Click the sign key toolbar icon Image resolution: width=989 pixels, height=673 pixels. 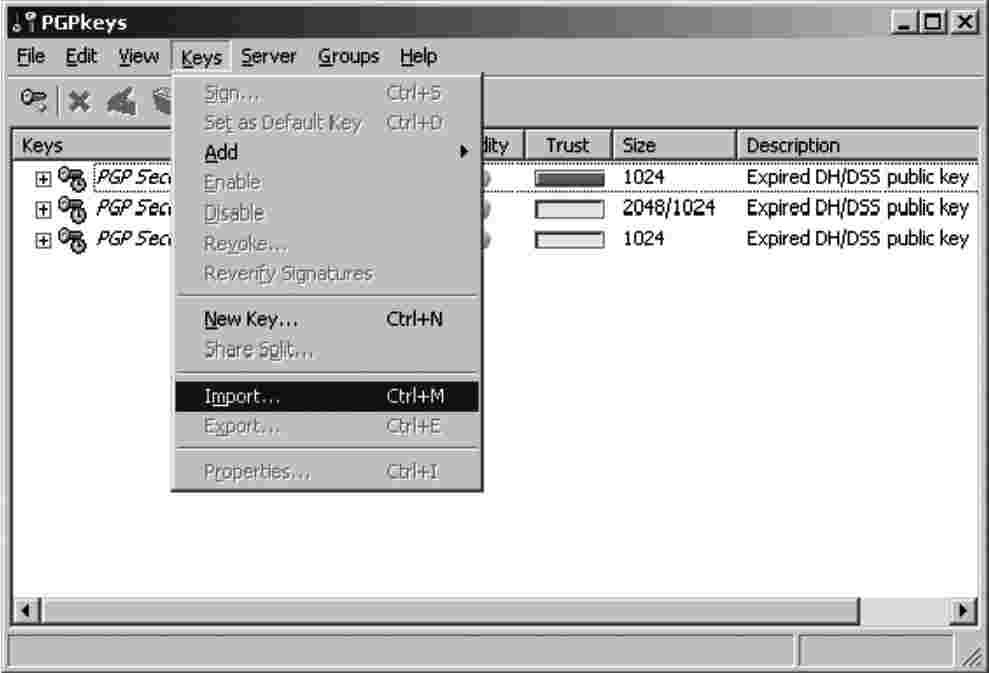point(121,101)
